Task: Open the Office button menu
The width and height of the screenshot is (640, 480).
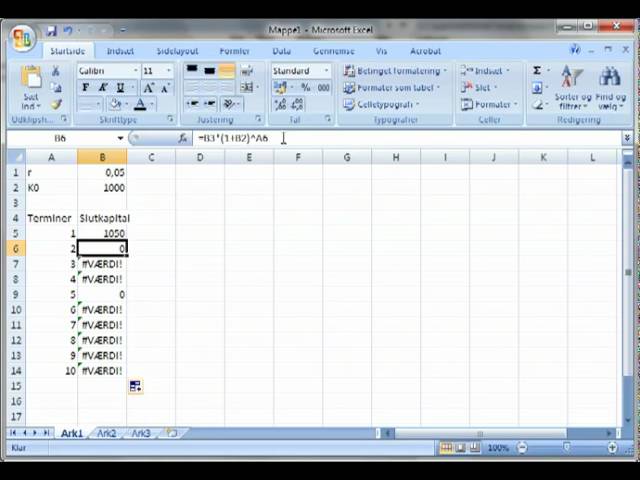Action: (x=22, y=38)
